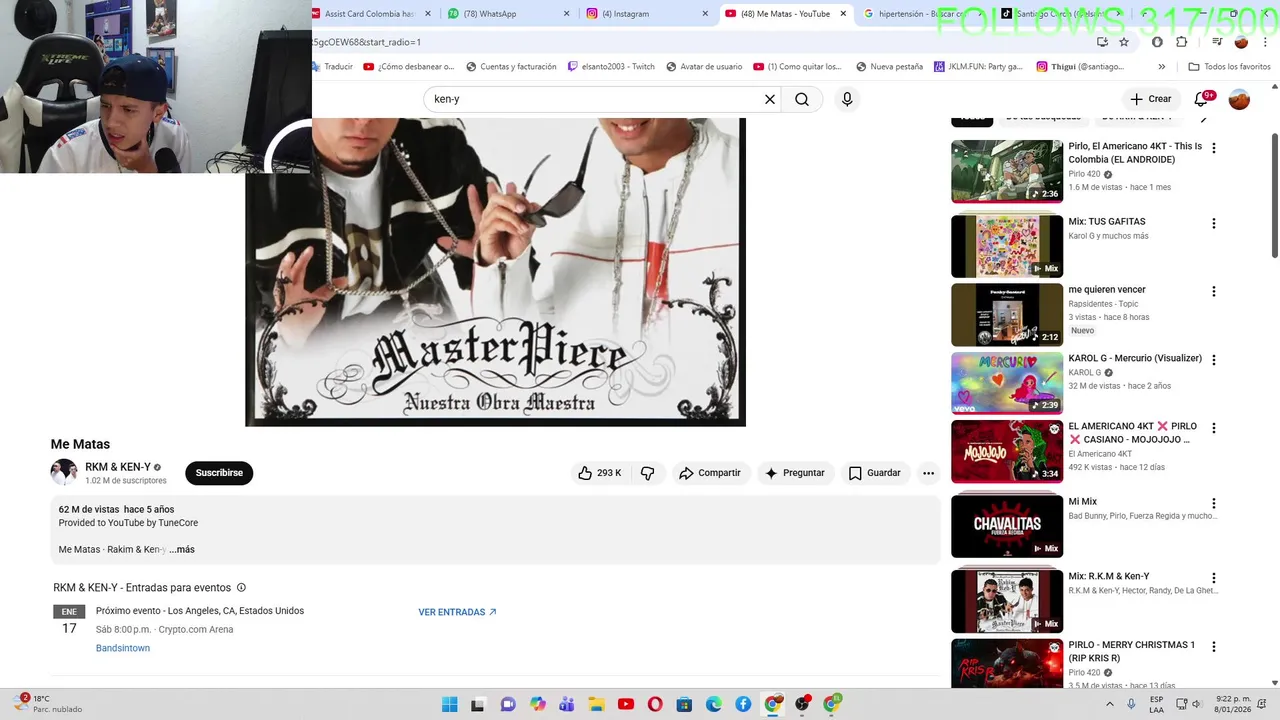Open Windows Start menu
The image size is (1280, 720).
point(449,704)
